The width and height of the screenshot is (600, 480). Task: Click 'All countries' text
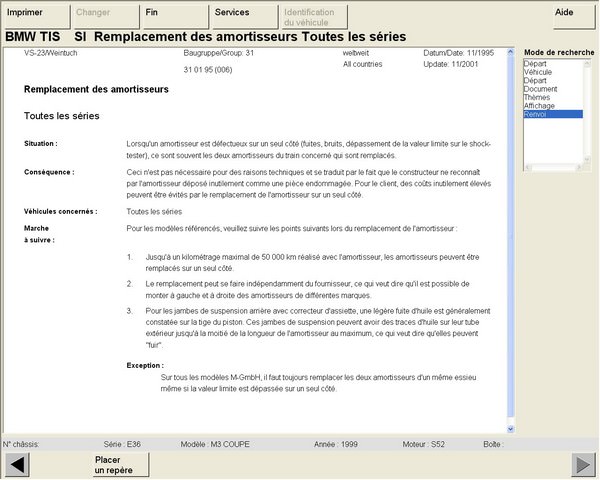362,64
